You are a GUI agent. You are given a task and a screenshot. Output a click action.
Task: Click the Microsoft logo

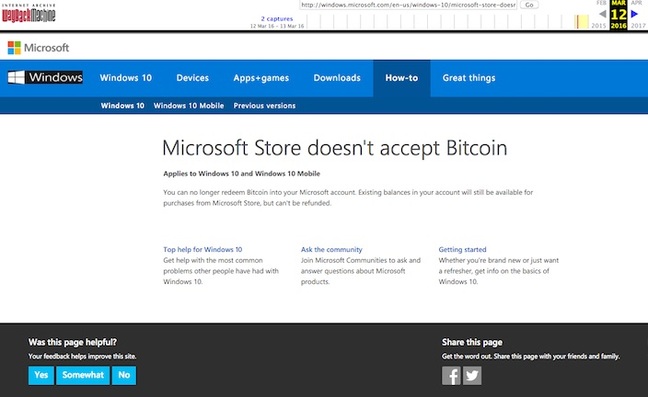coord(38,48)
